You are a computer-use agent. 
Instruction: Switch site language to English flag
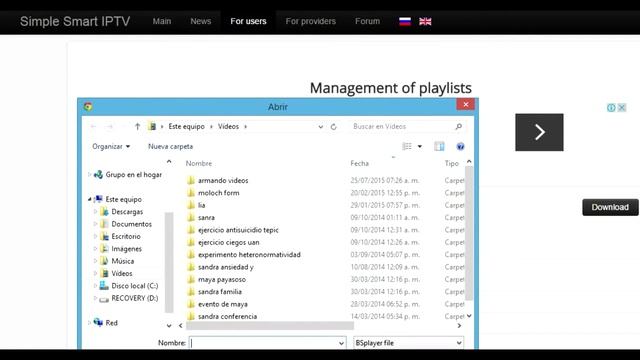(x=425, y=21)
